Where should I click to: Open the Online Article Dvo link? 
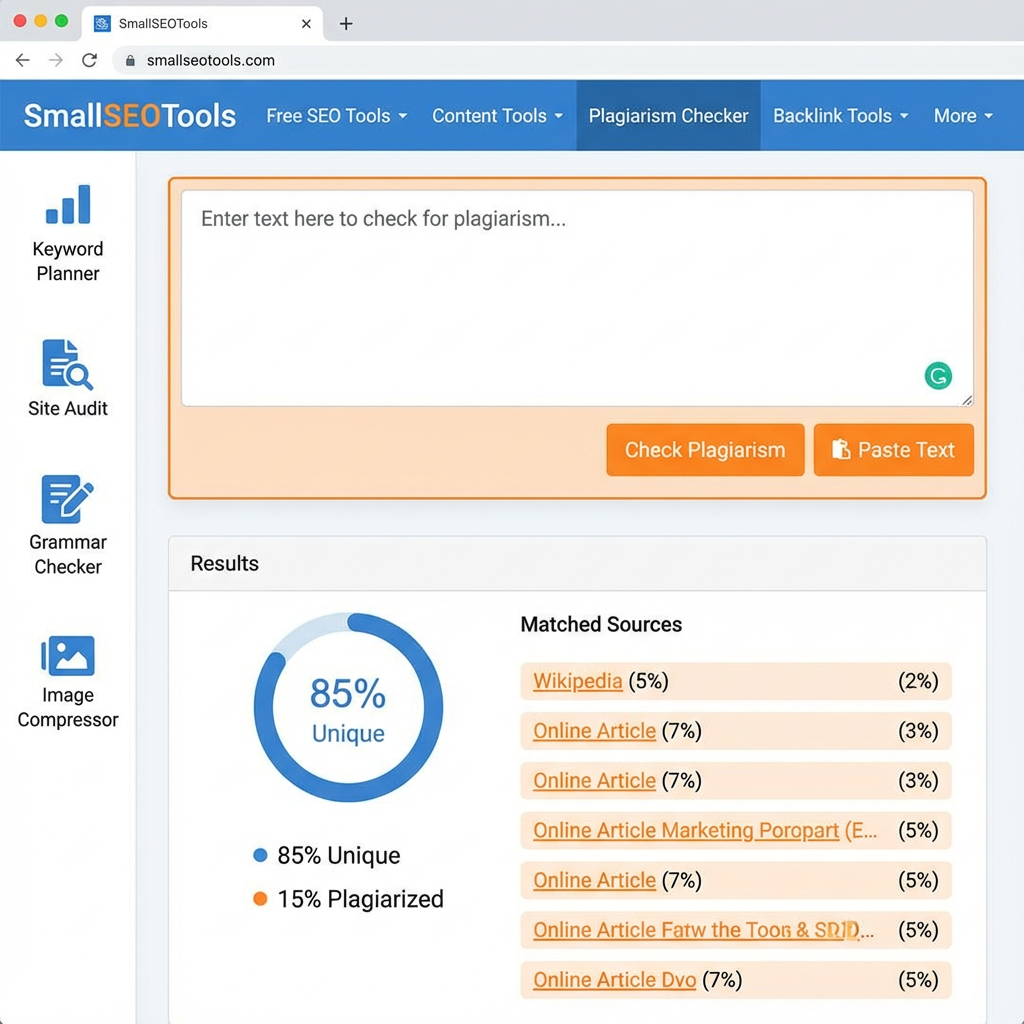615,980
